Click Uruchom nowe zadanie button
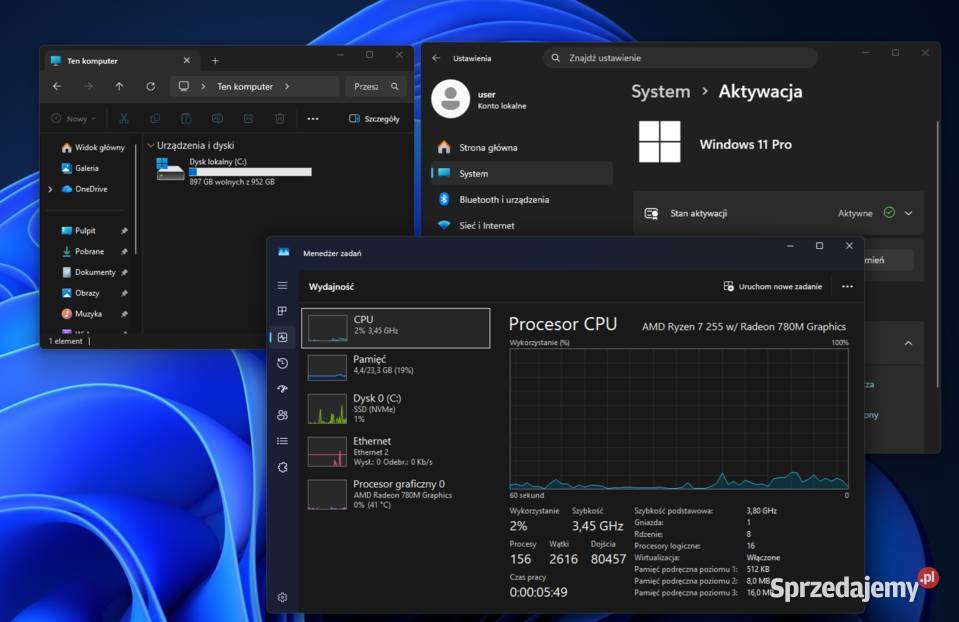This screenshot has width=959, height=622. point(772,286)
